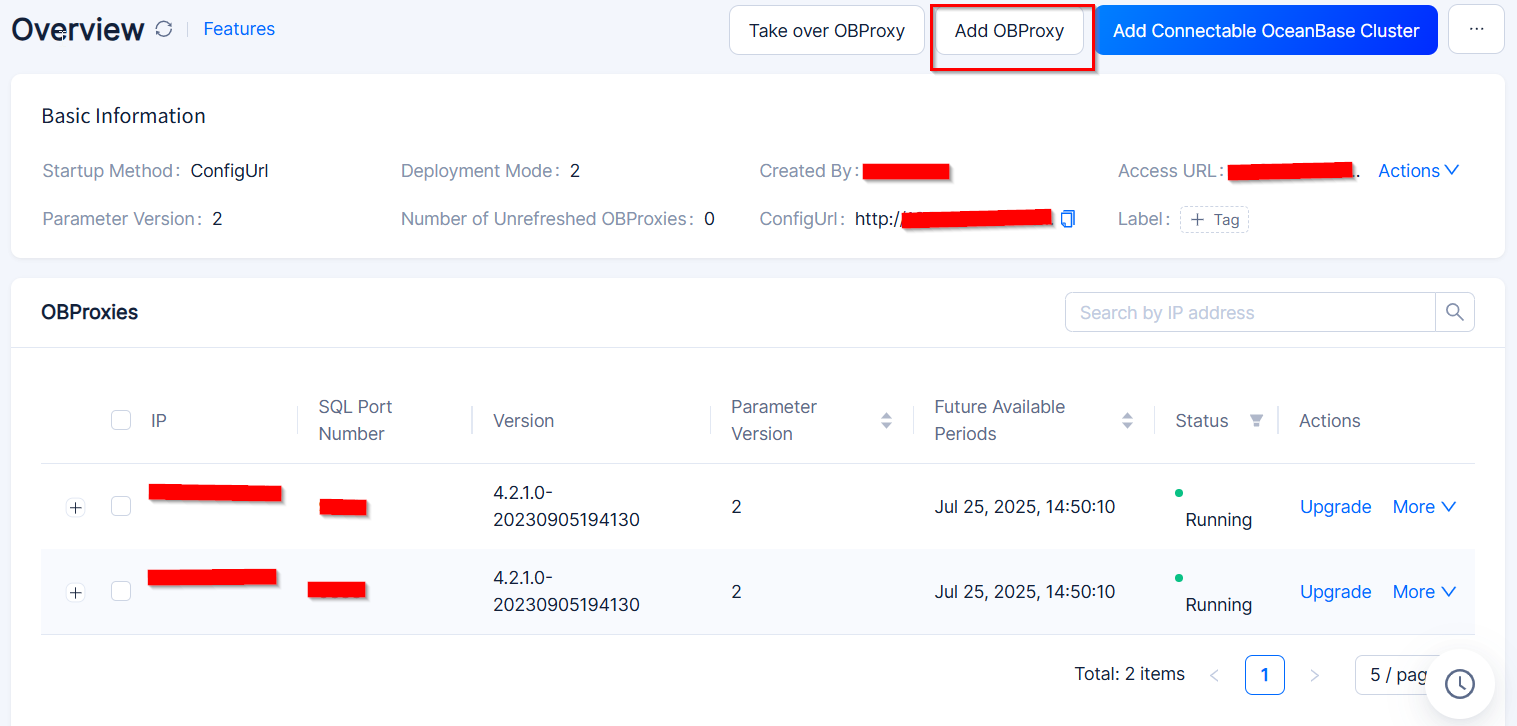Screen dimensions: 1517x726
Task: Select page 1 in pagination
Action: coord(1264,675)
